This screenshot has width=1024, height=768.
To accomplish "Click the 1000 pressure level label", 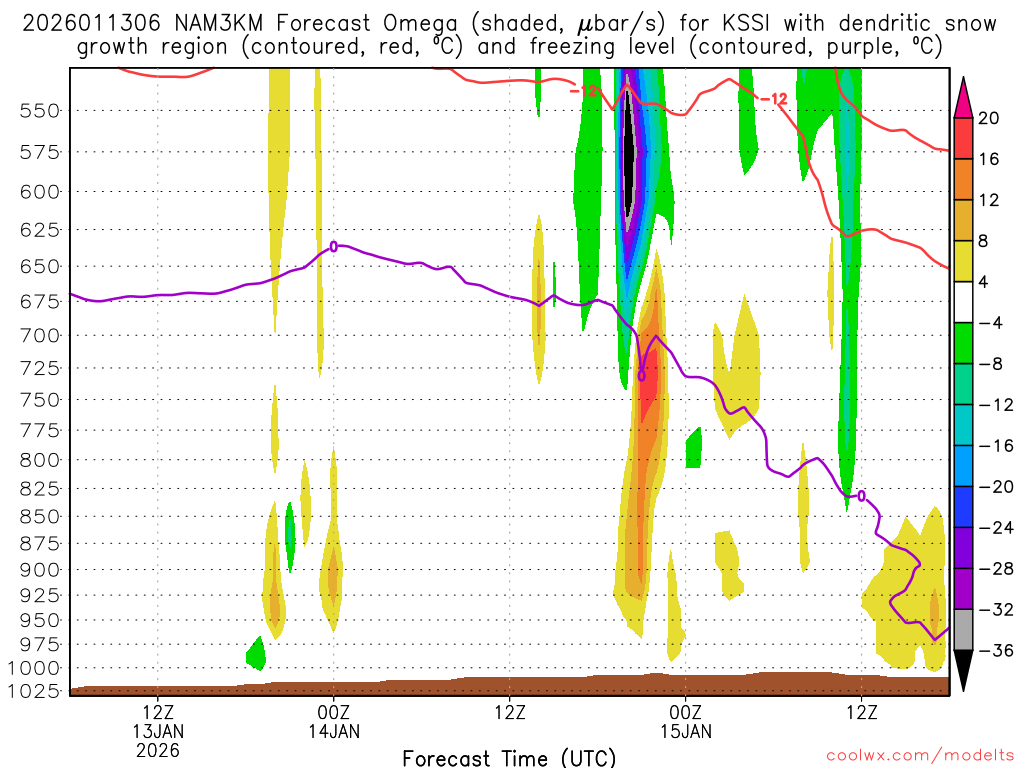I will click(x=34, y=668).
